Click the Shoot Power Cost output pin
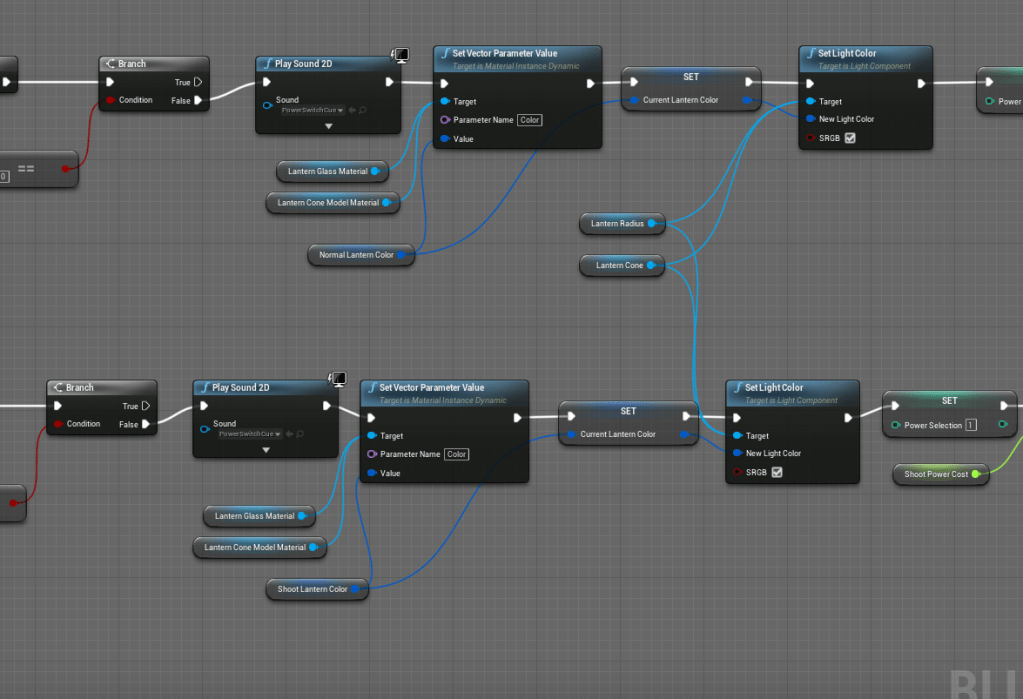 pyautogui.click(x=976, y=474)
